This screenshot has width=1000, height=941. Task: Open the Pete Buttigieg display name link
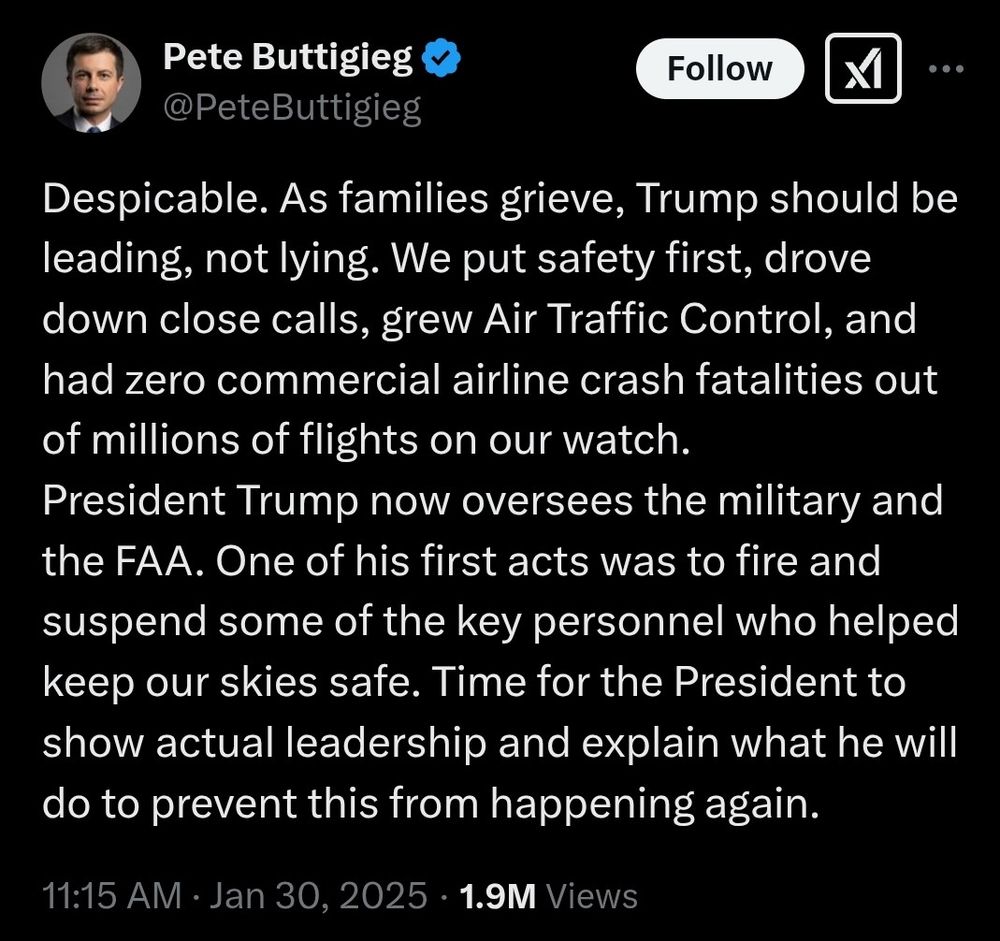pyautogui.click(x=288, y=57)
